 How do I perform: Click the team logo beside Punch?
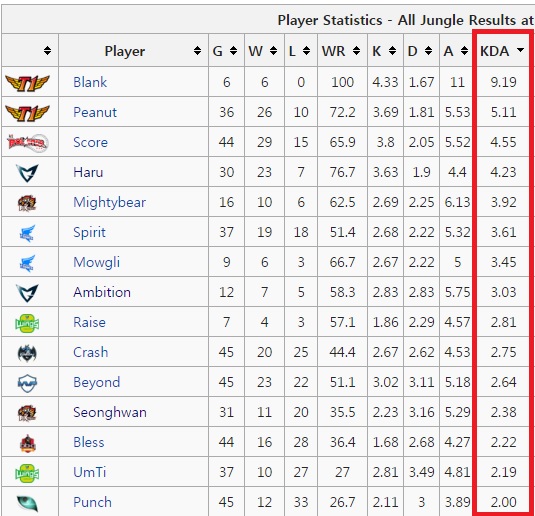27,503
